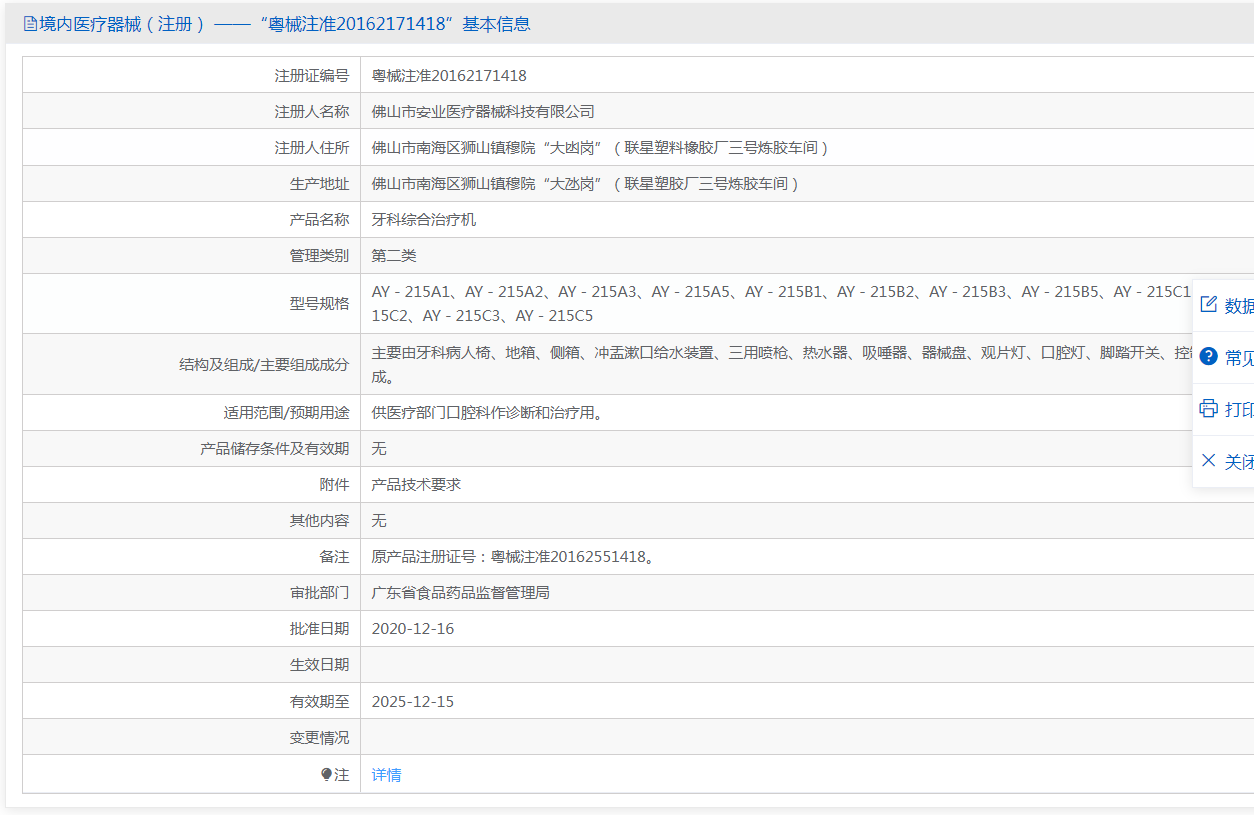1254x815 pixels.
Task: Click the date 2020-12-16
Action: click(x=413, y=628)
